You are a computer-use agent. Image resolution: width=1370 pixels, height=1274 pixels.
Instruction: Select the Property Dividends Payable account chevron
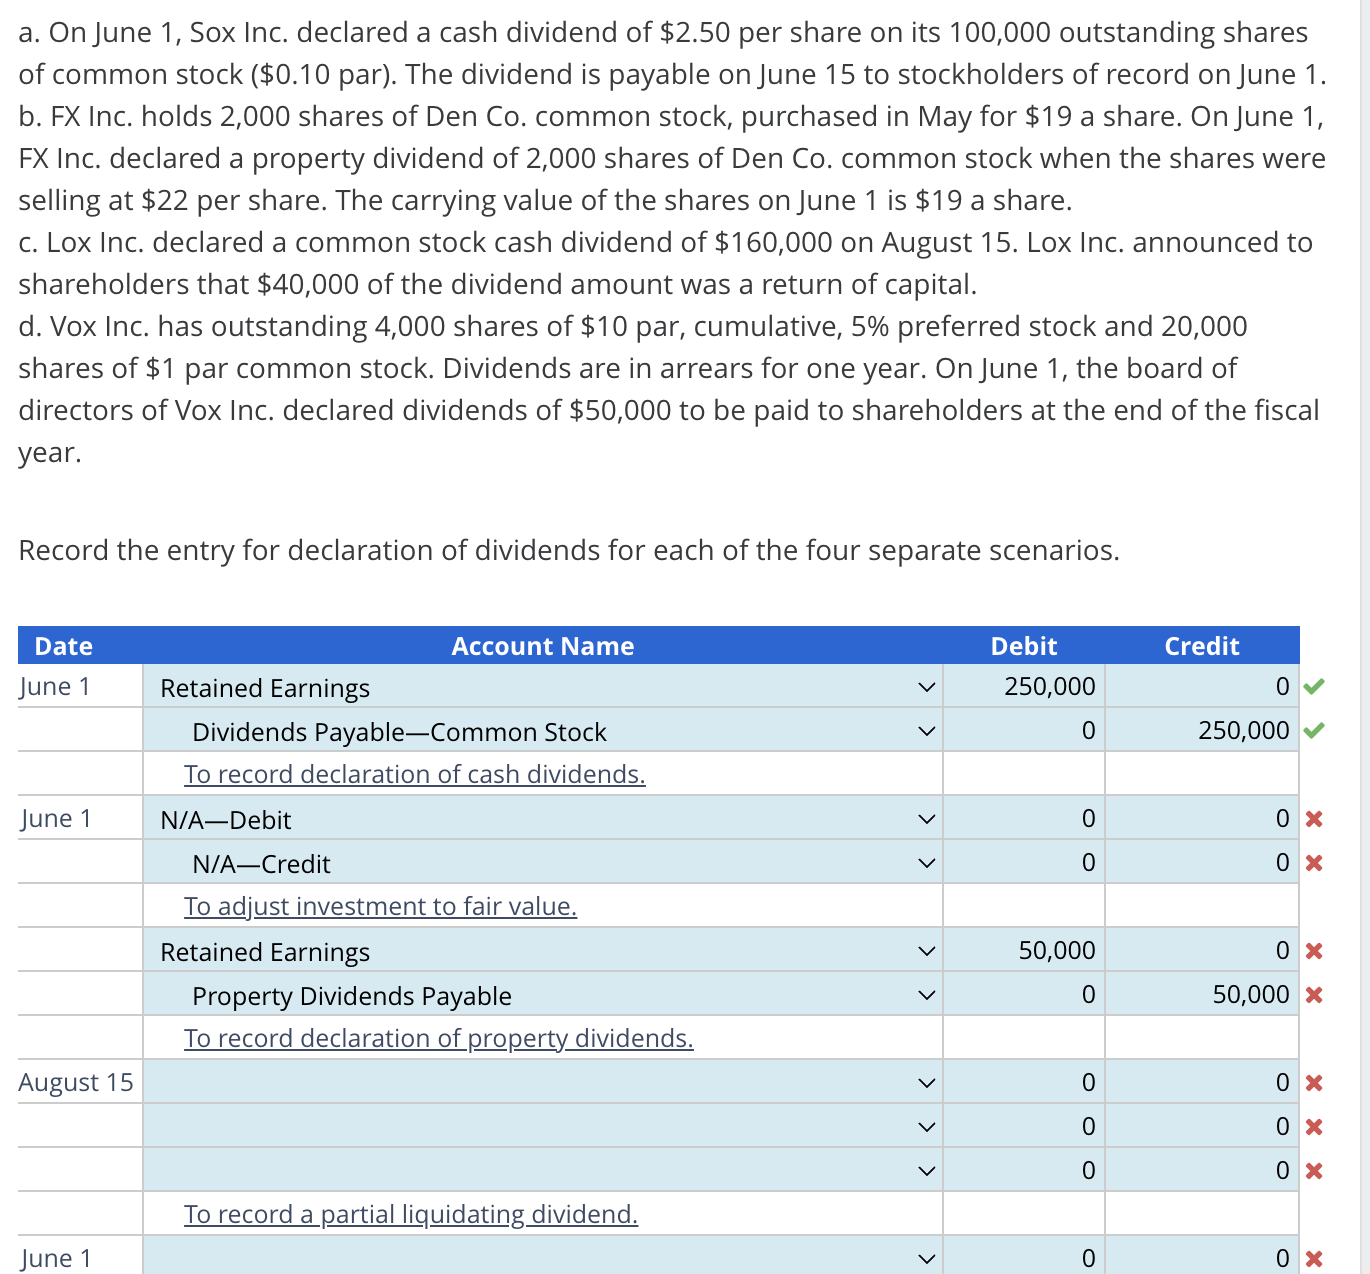coord(925,994)
